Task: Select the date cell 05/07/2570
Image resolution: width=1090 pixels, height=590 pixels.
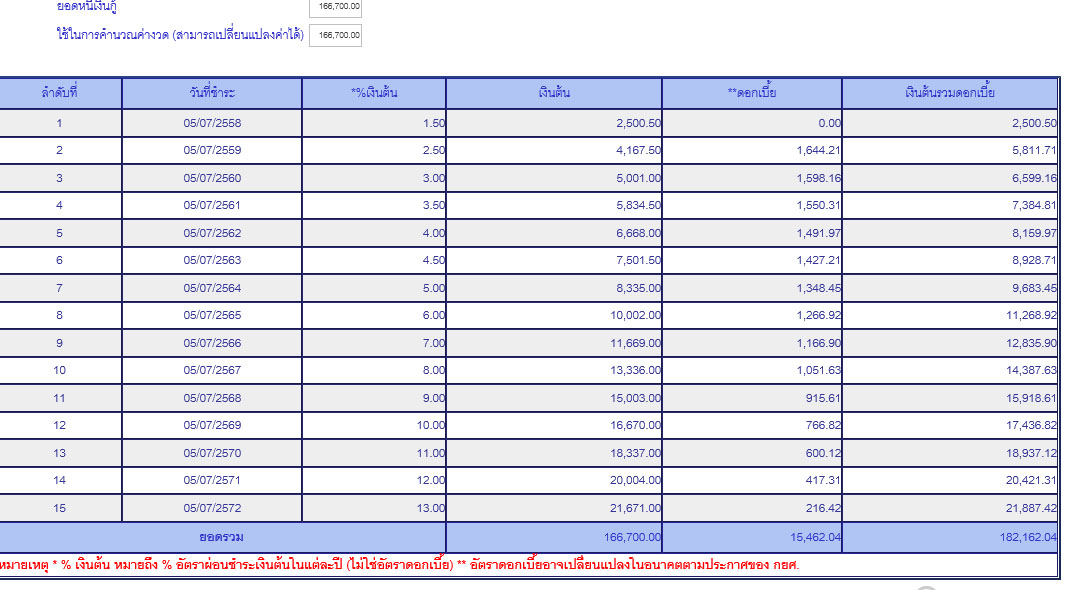Action: (x=212, y=452)
